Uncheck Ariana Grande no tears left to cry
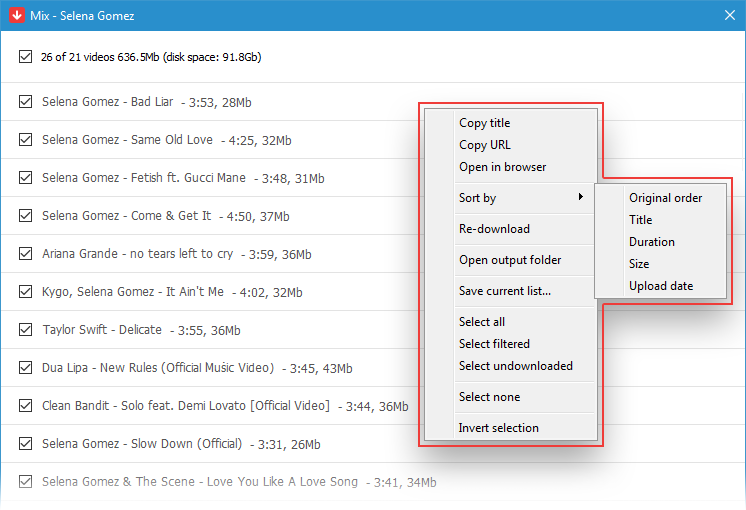Screen dimensions: 746x510 (x=25, y=254)
